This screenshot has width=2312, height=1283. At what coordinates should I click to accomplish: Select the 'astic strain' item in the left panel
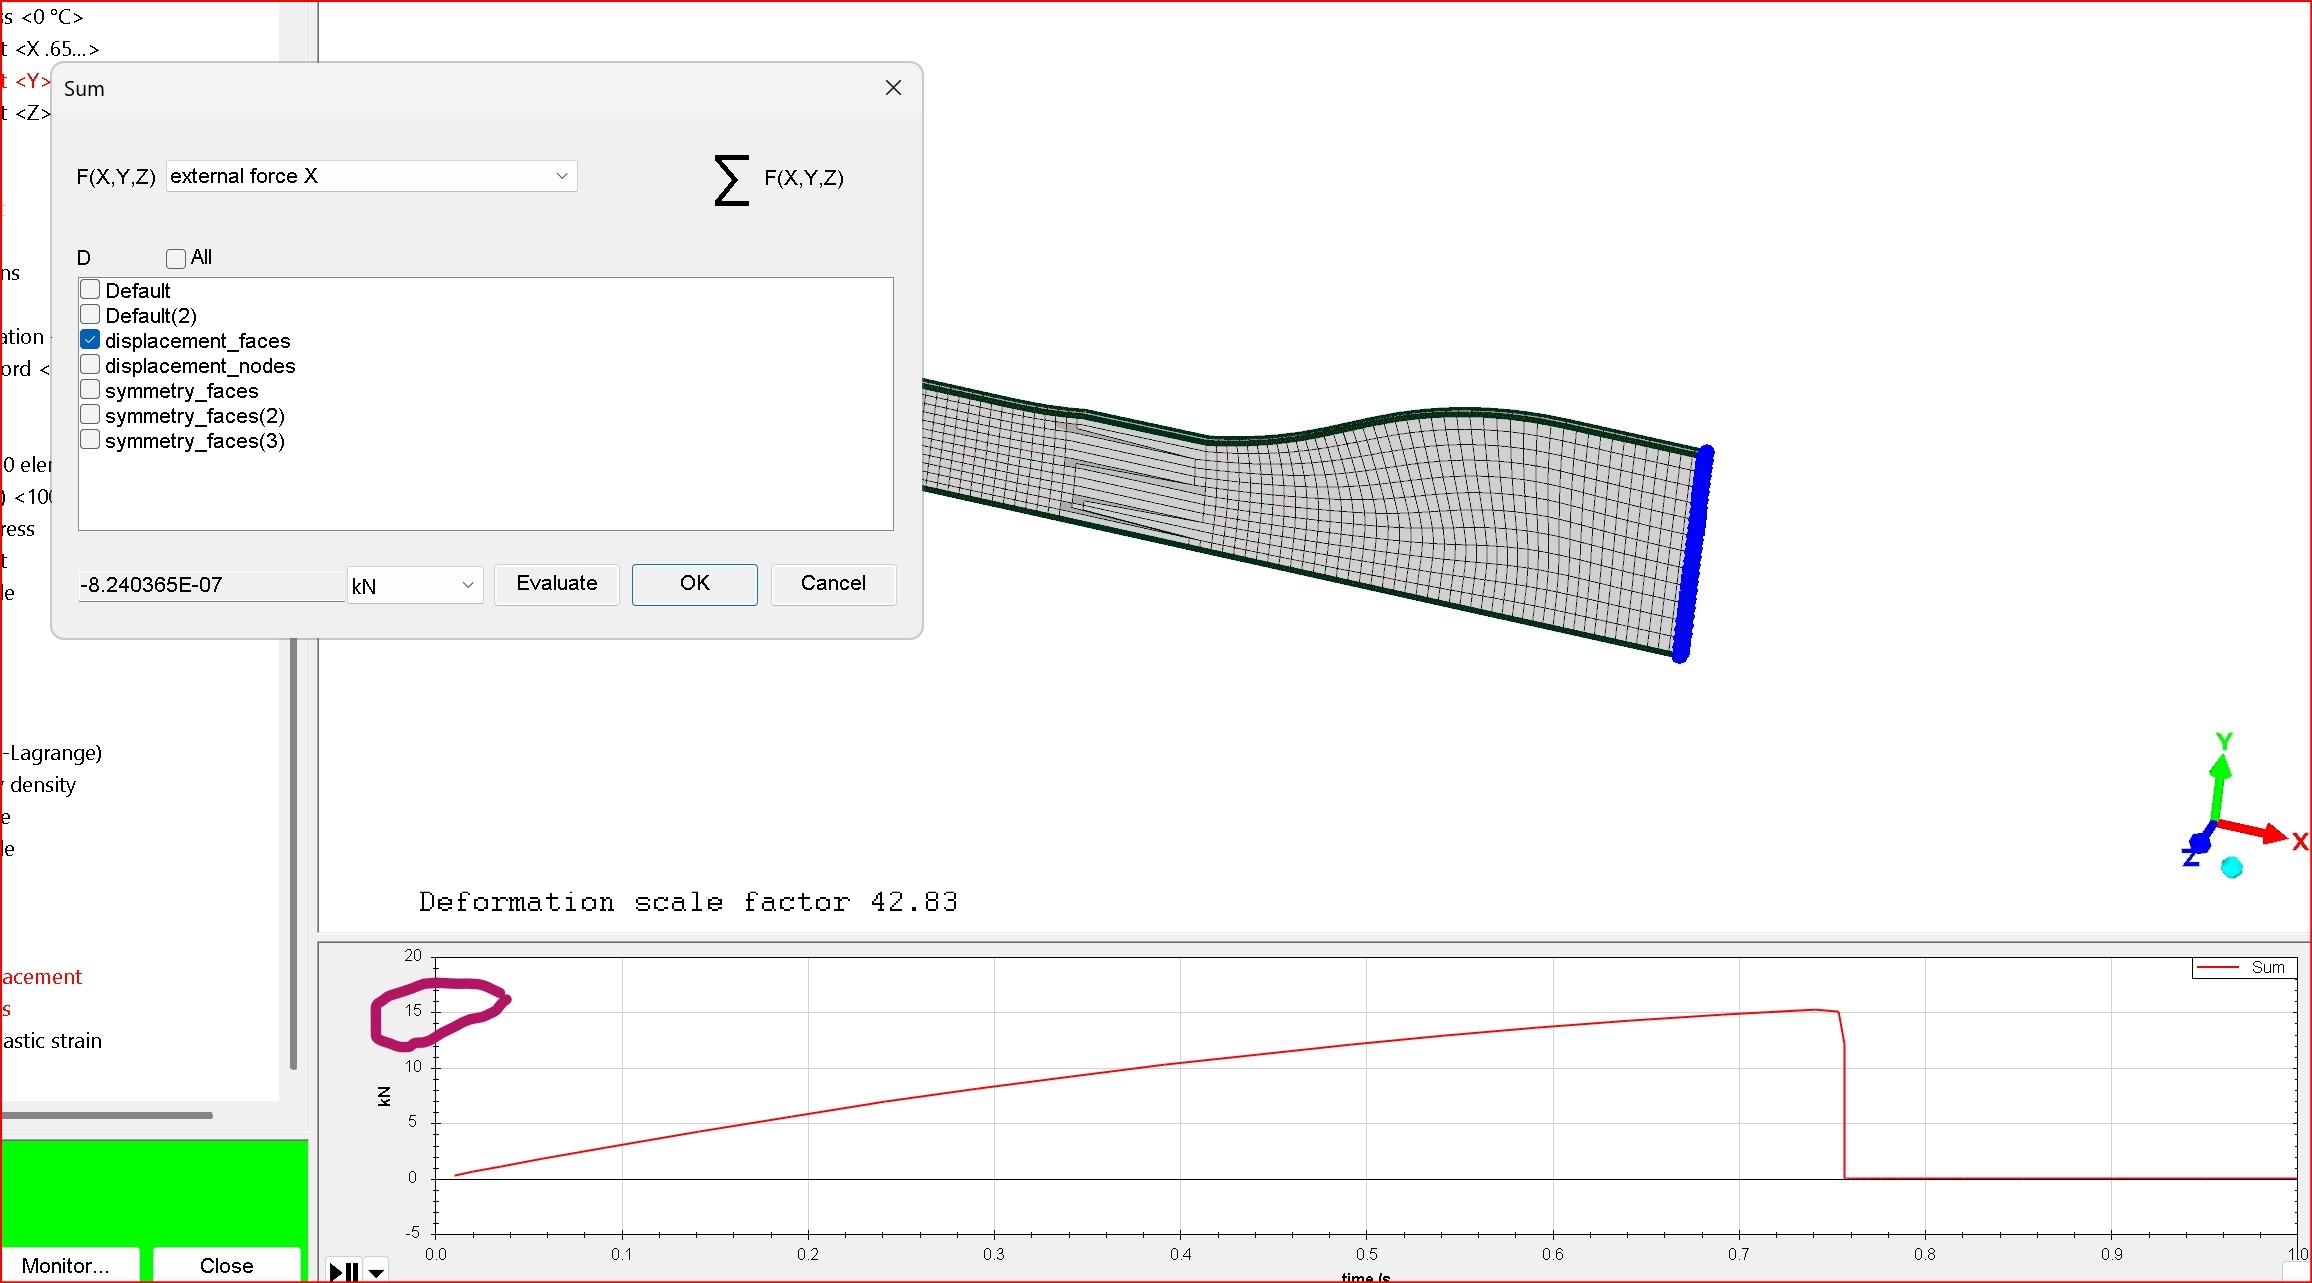pos(52,1041)
